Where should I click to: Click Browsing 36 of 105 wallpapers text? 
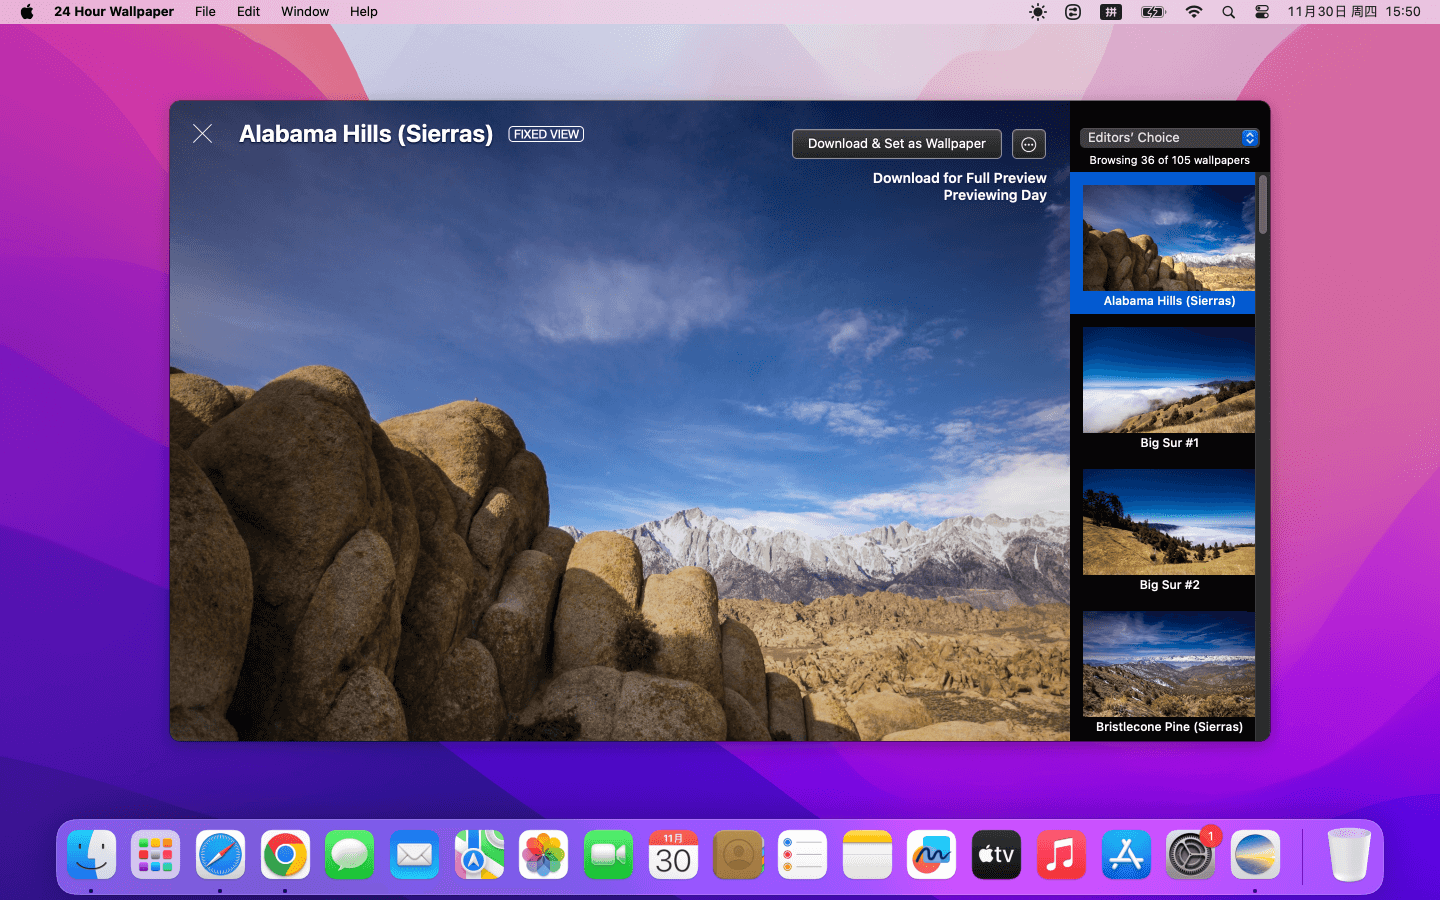[x=1169, y=160]
